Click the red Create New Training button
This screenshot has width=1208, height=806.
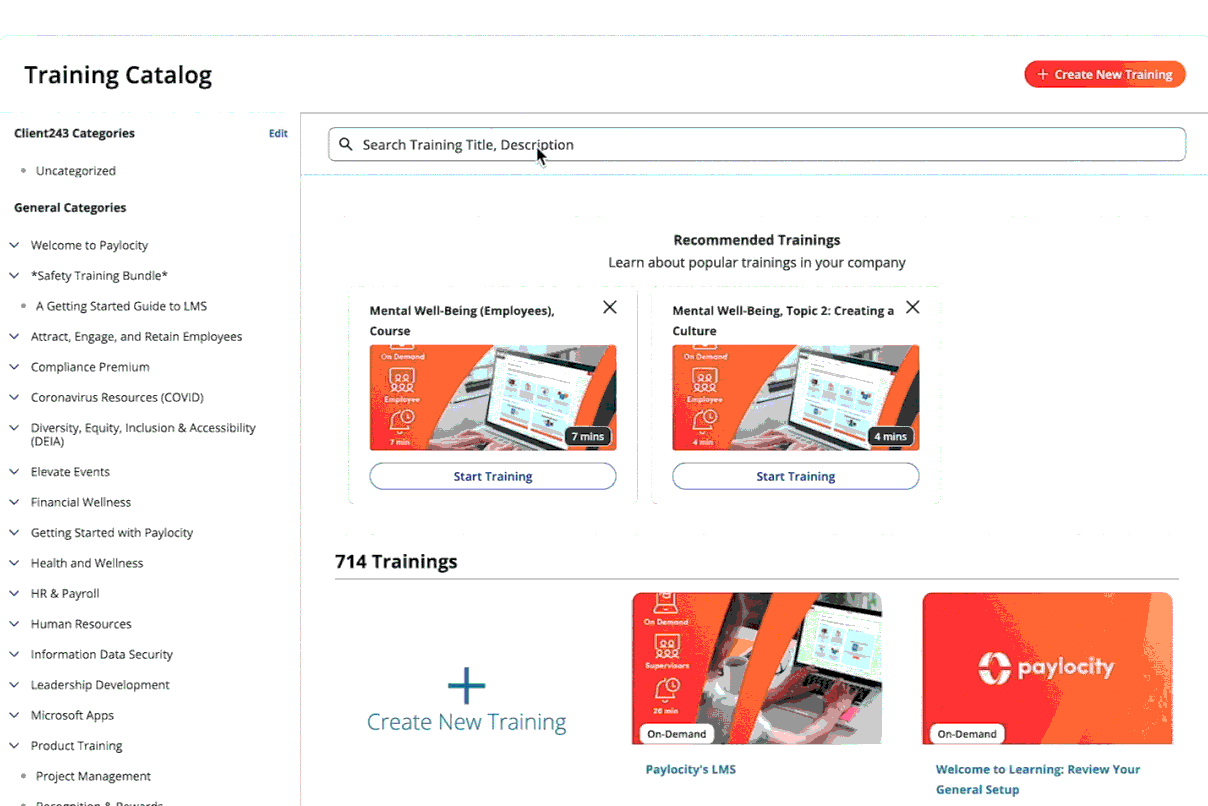(1105, 74)
